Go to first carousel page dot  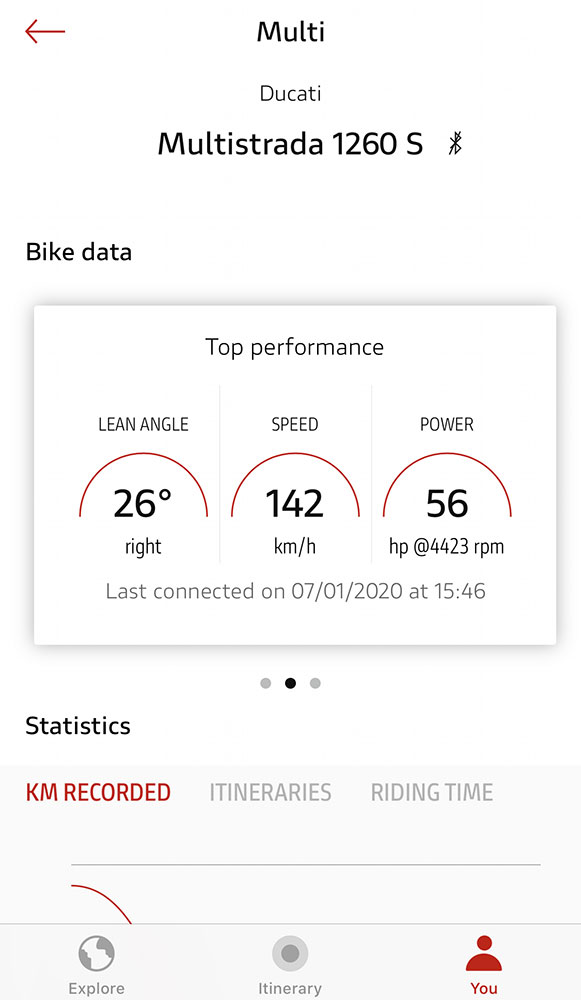click(x=266, y=683)
